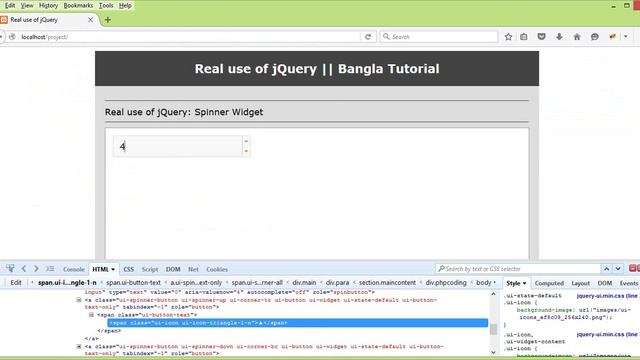Go back in Firebug panel history
640x360 pixels.
(x=24, y=269)
